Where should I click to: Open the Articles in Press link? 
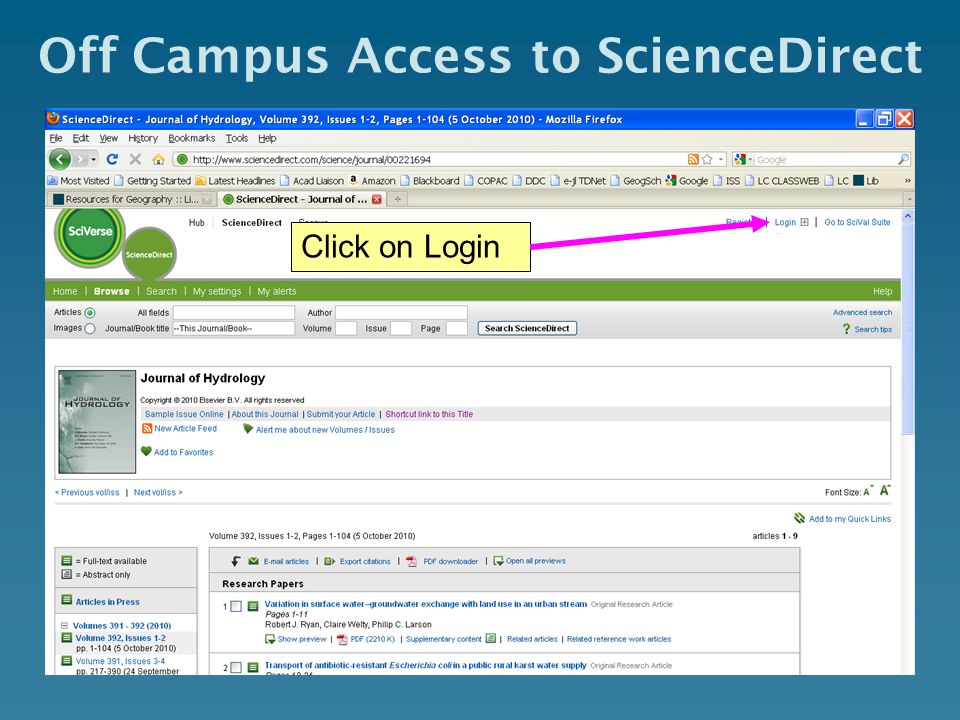click(x=107, y=602)
